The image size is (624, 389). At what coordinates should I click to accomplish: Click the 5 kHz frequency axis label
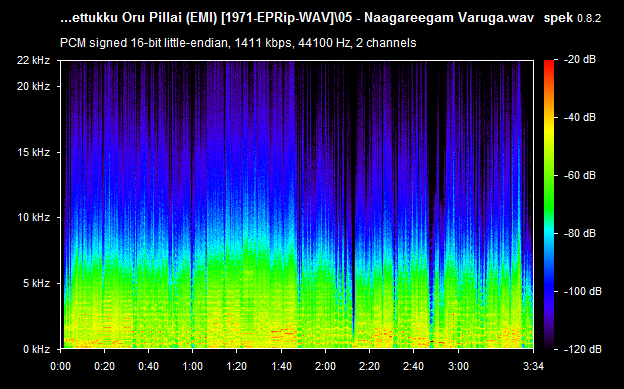(x=36, y=283)
